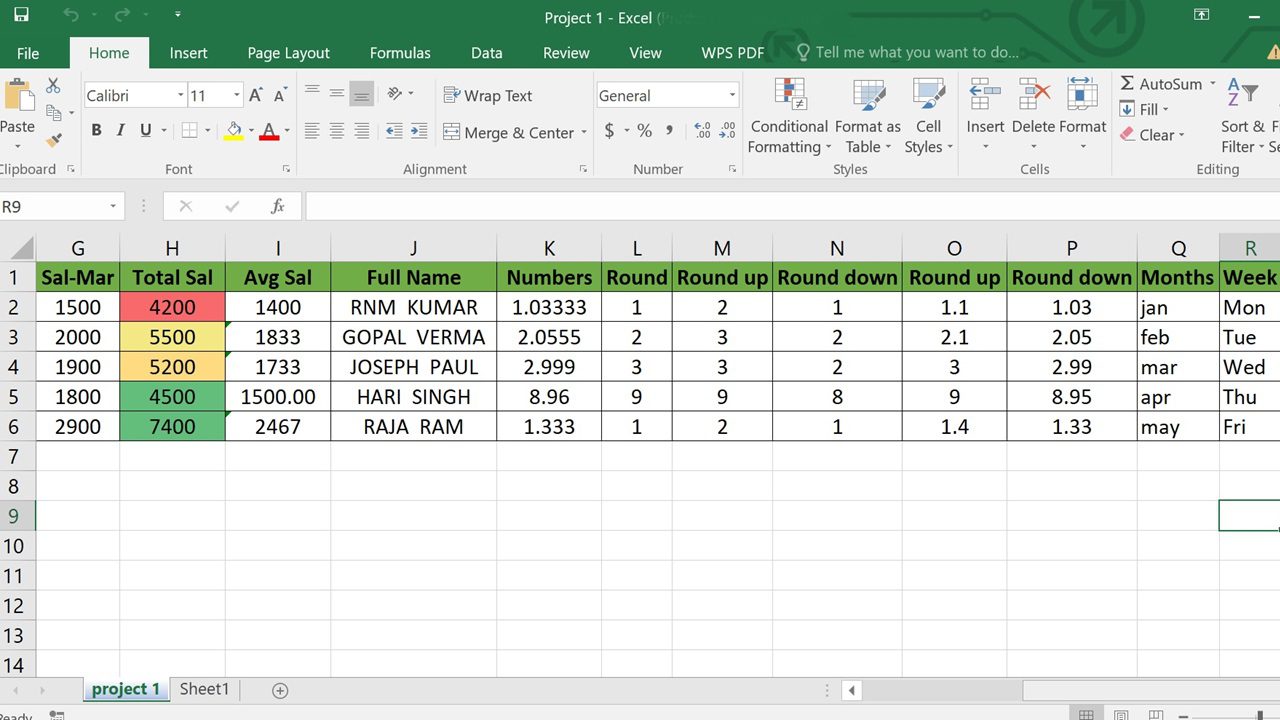The image size is (1280, 720).
Task: Toggle Align Right text
Action: [362, 131]
